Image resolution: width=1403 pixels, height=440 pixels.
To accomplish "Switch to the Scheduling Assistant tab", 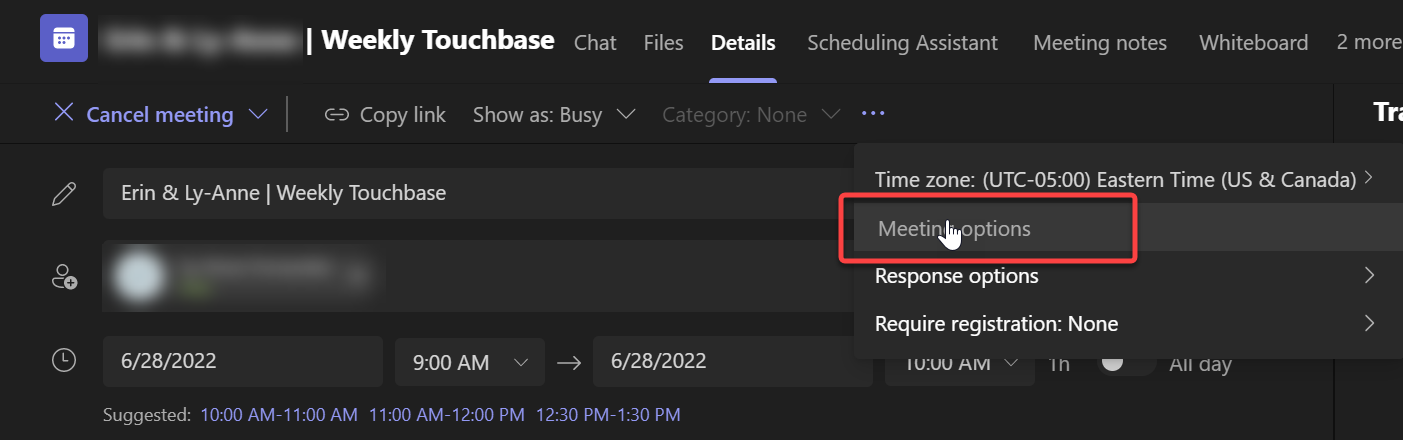I will (902, 43).
